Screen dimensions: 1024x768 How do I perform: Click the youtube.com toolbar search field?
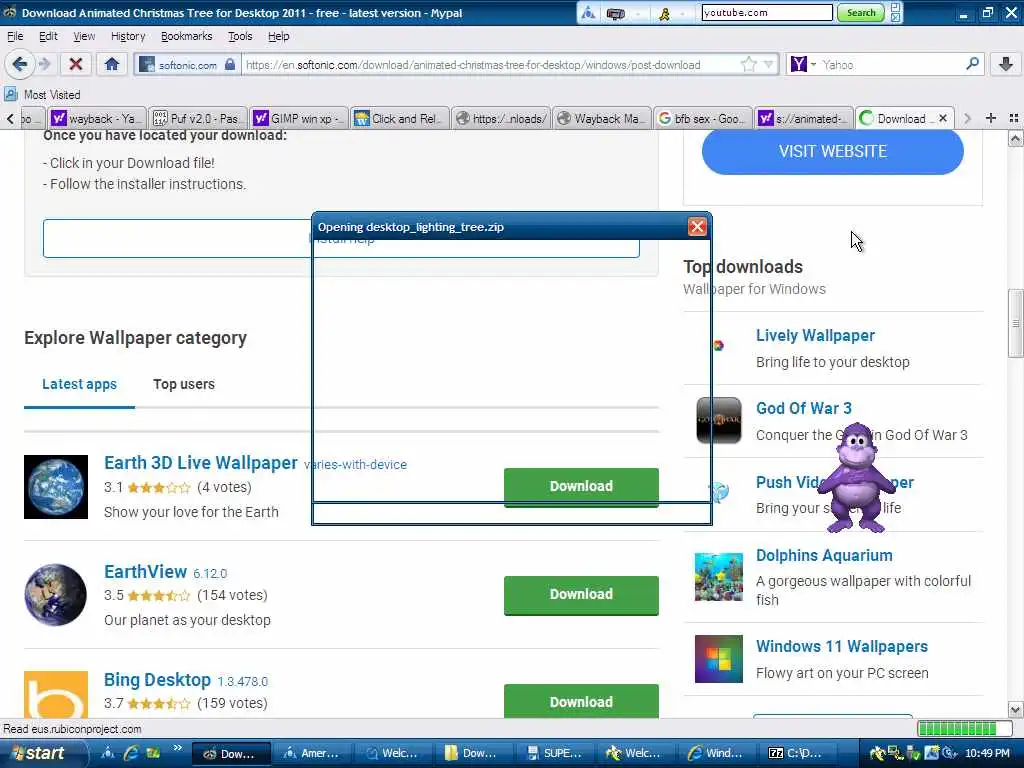767,12
